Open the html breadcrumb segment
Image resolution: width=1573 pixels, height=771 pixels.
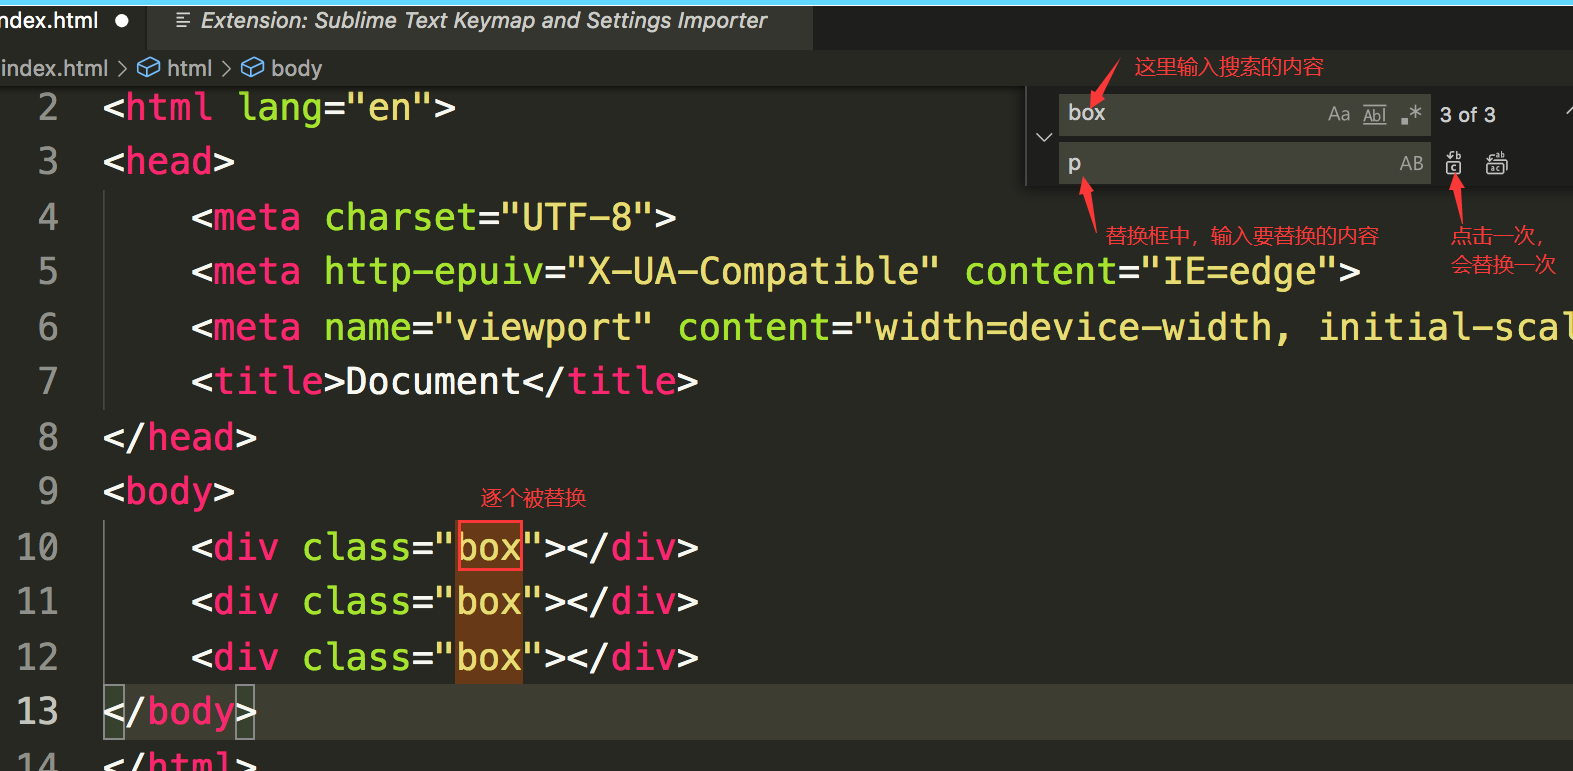click(x=189, y=68)
